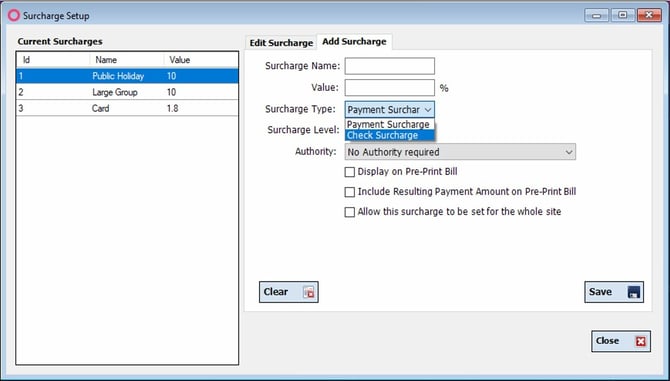Select the Card surcharge row
This screenshot has width=670, height=381.
point(127,108)
